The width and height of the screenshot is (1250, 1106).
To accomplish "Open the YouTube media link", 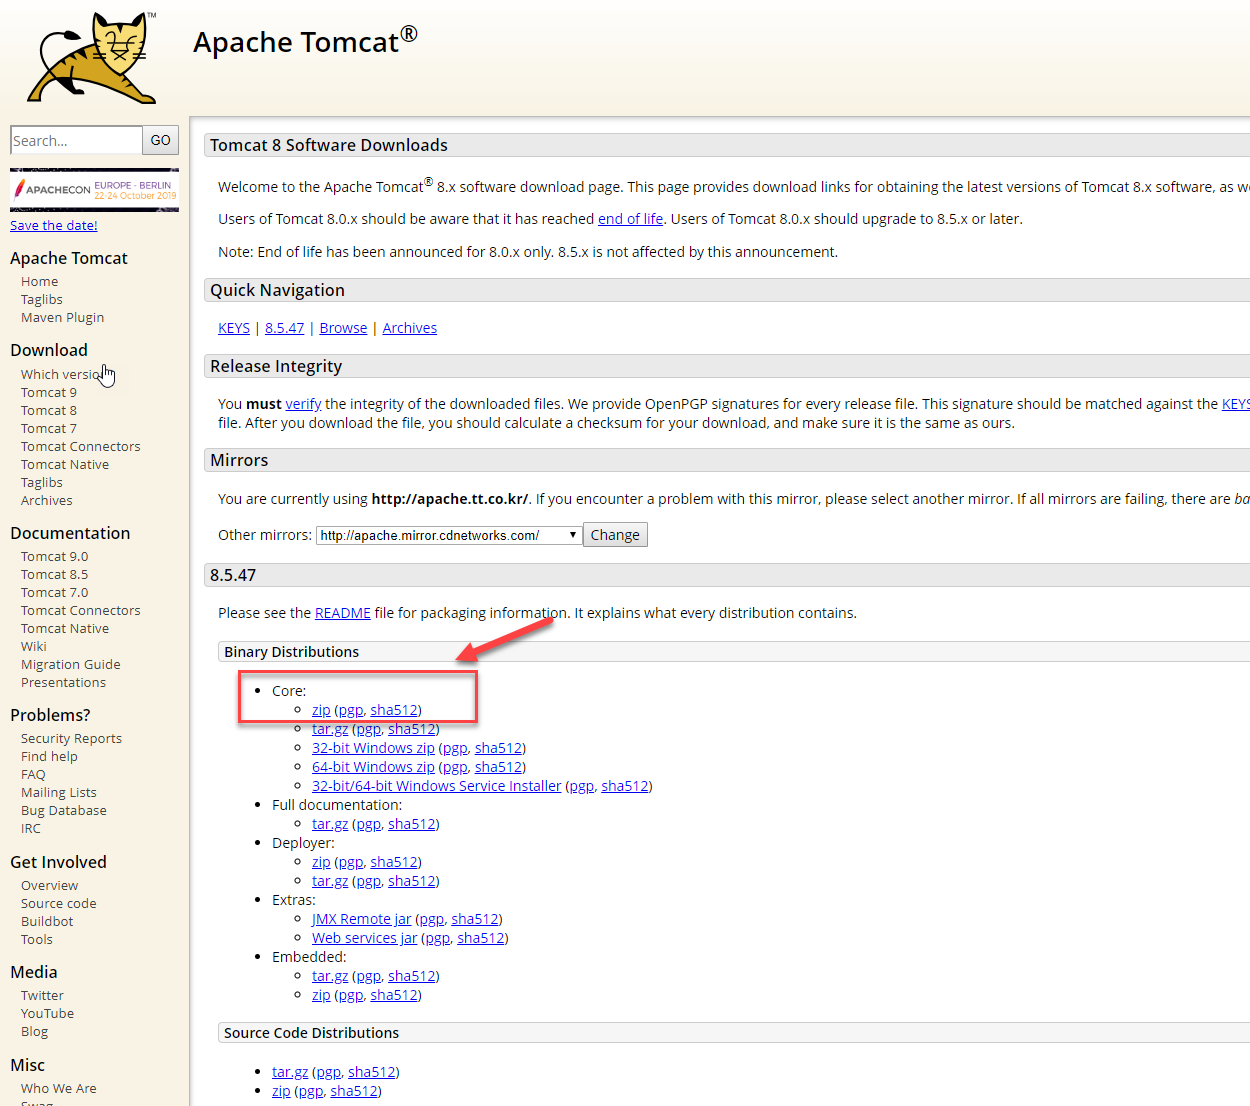I will pos(47,1014).
